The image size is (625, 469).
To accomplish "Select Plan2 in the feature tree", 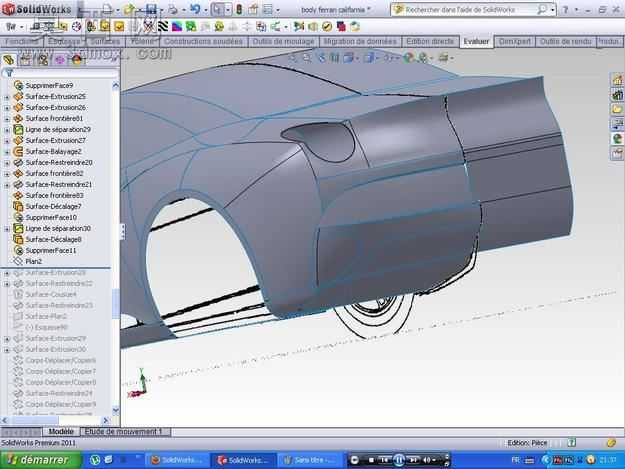I will click(x=33, y=261).
